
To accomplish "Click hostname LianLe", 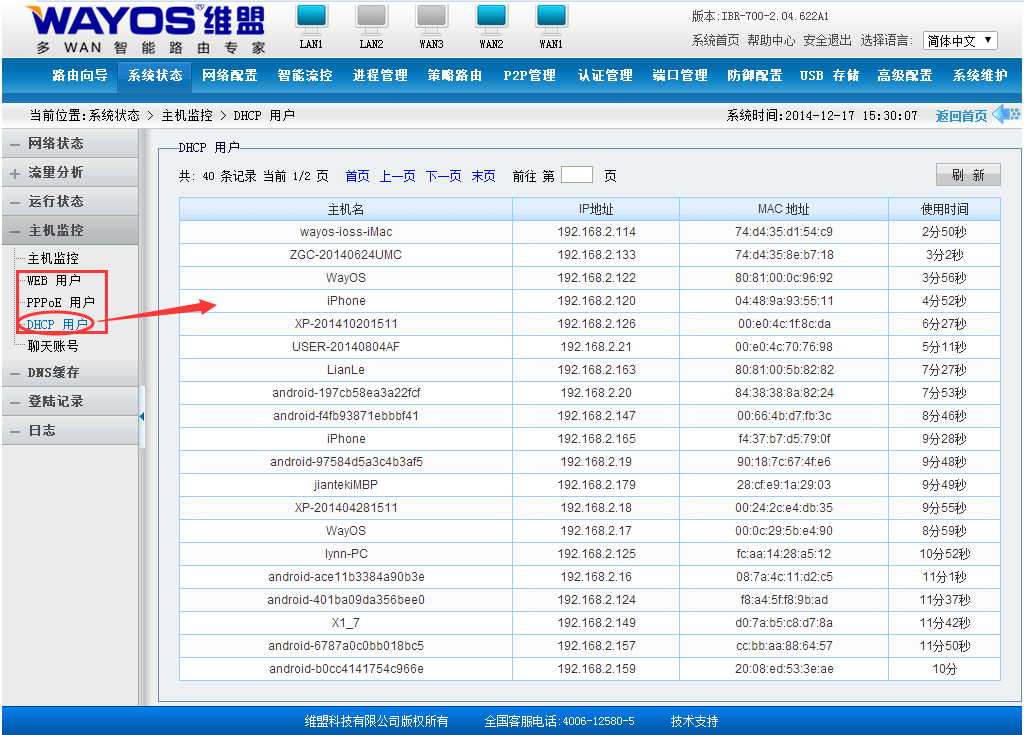I will [x=345, y=370].
